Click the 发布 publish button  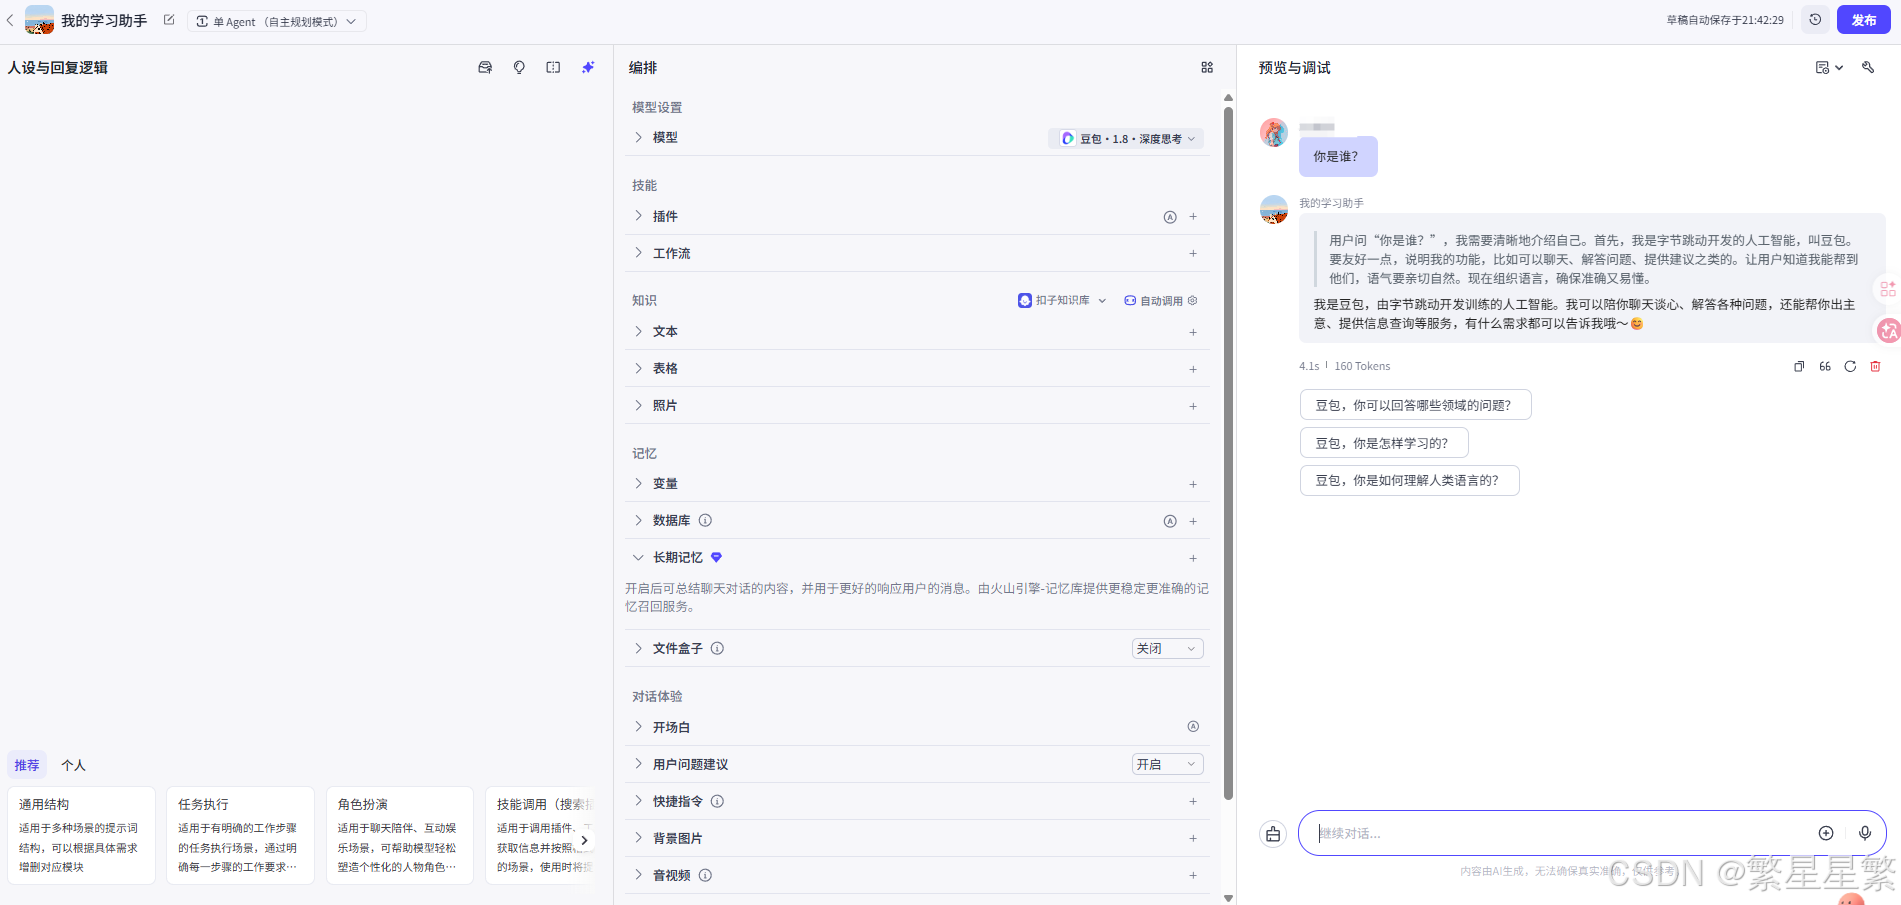click(x=1863, y=20)
